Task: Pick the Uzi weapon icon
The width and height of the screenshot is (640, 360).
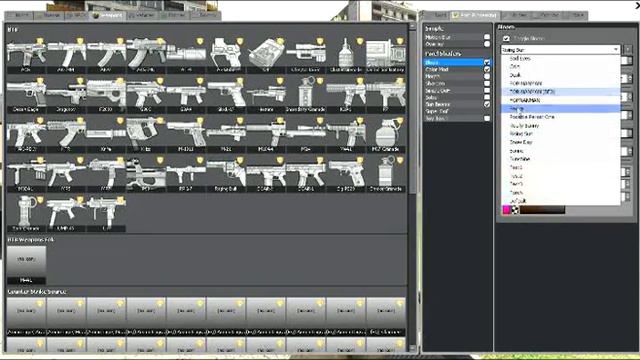Action: 106,213
